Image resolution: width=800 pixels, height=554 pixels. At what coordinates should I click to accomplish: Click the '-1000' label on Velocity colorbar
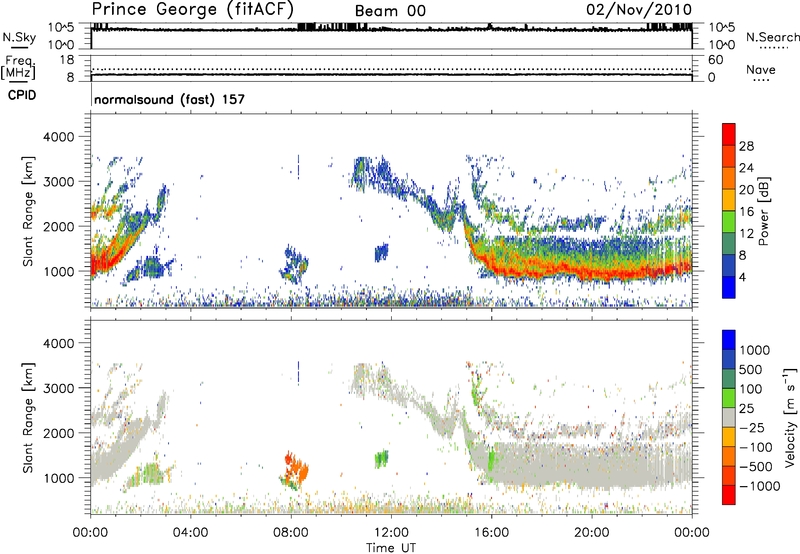coord(760,486)
